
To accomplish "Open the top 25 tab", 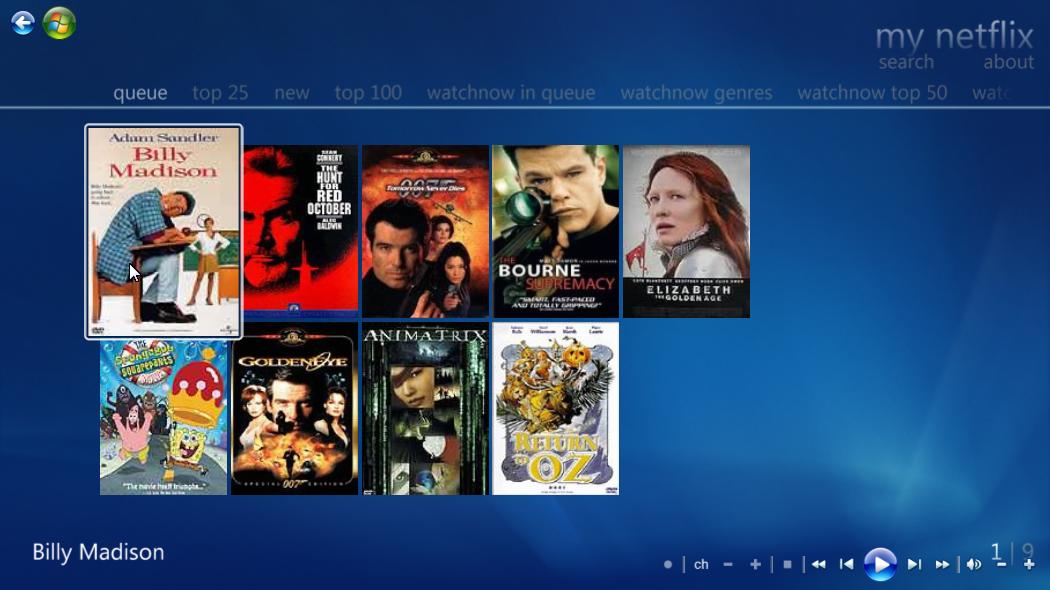I will [x=220, y=92].
